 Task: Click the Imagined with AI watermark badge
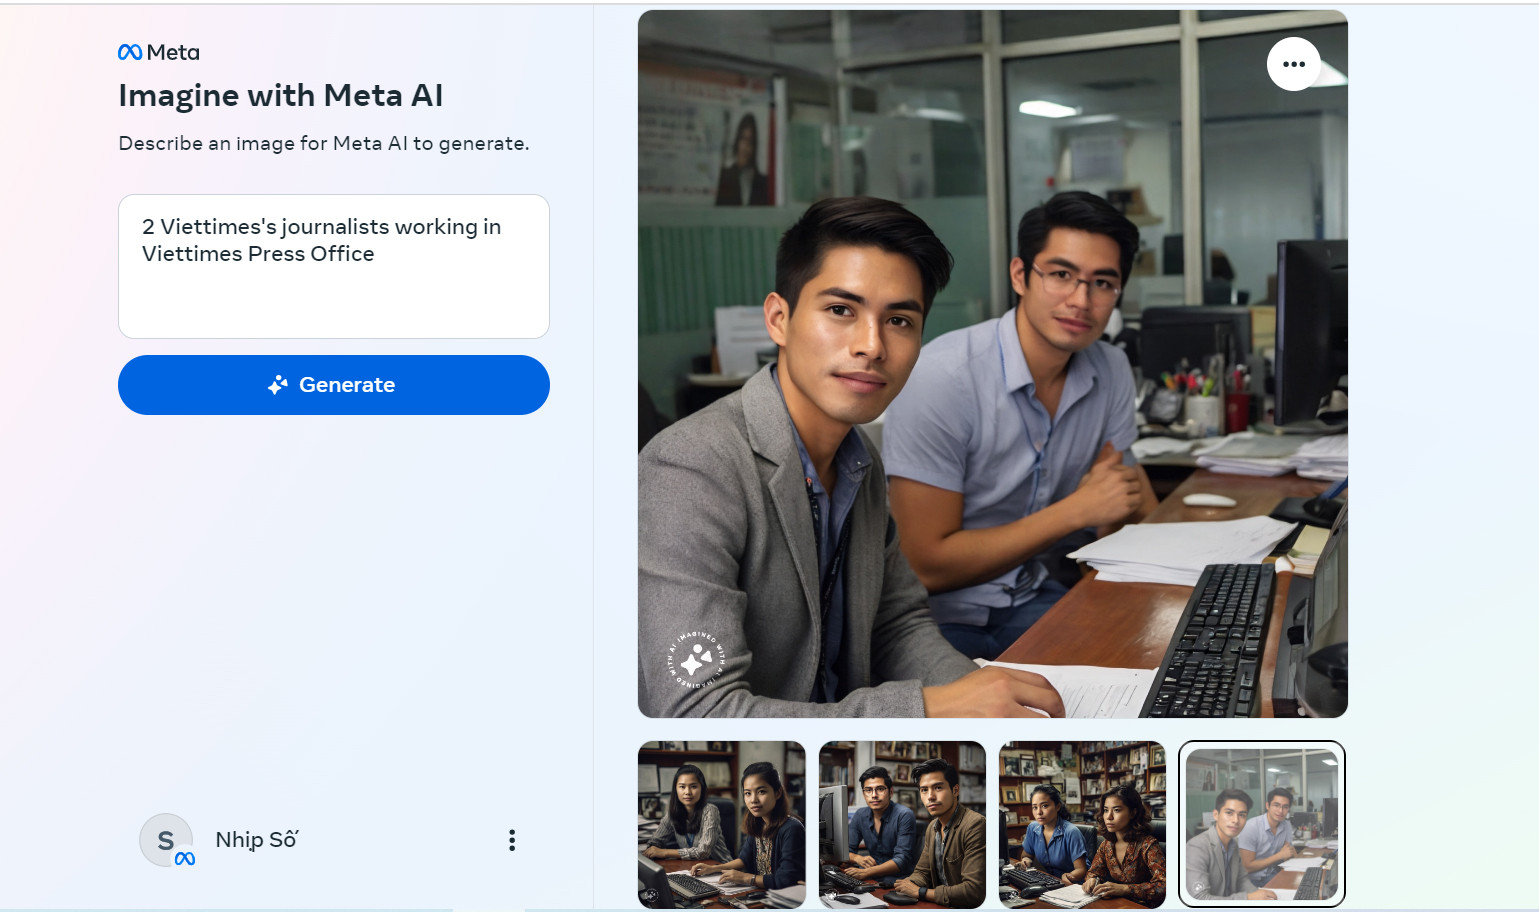pos(696,659)
